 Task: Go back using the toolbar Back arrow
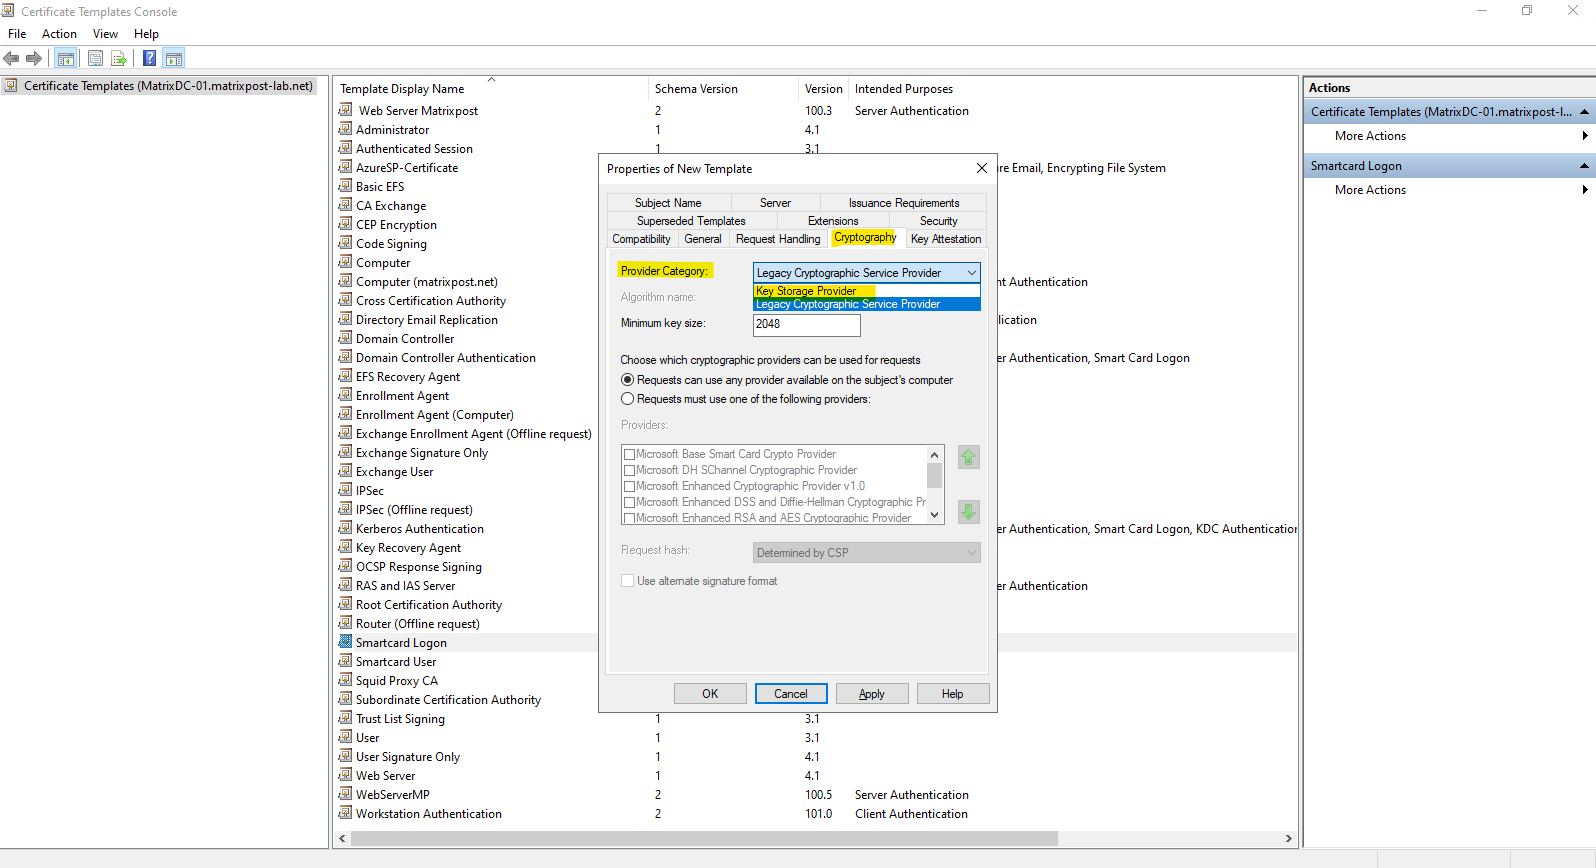tap(12, 58)
